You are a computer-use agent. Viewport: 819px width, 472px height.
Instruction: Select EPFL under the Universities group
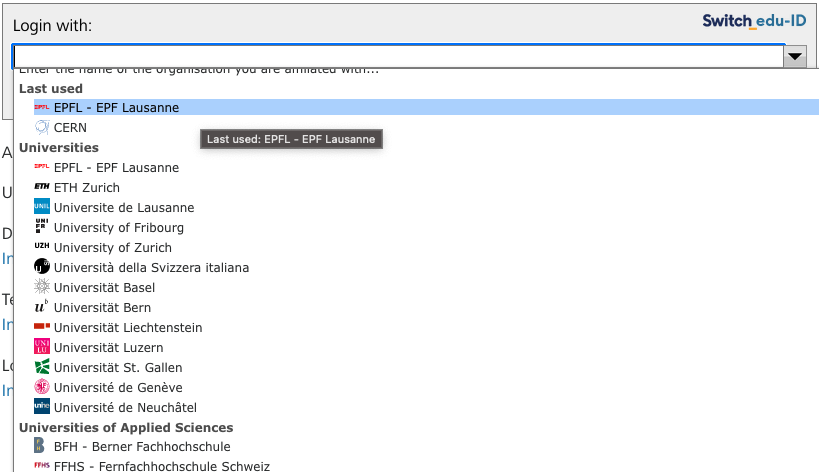116,168
